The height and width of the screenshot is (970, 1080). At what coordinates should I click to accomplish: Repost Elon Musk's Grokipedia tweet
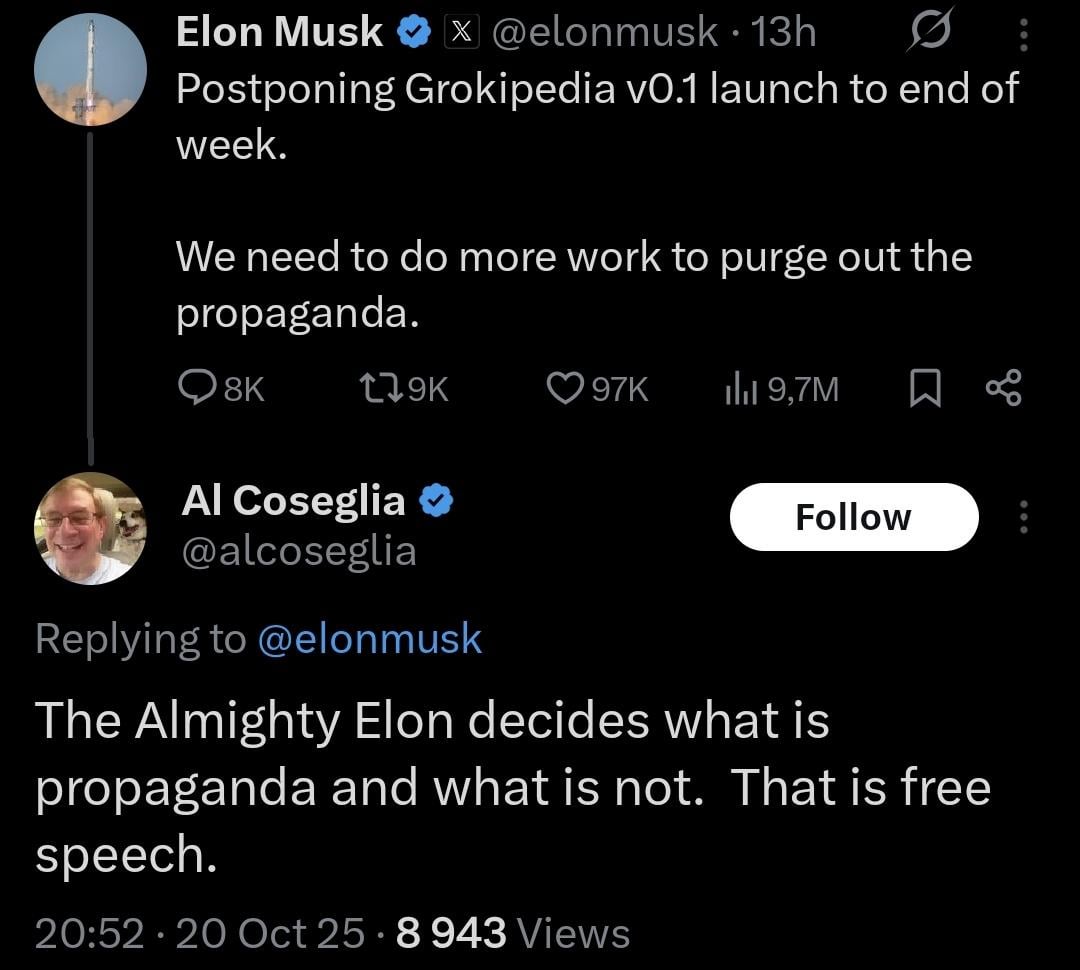[x=376, y=387]
